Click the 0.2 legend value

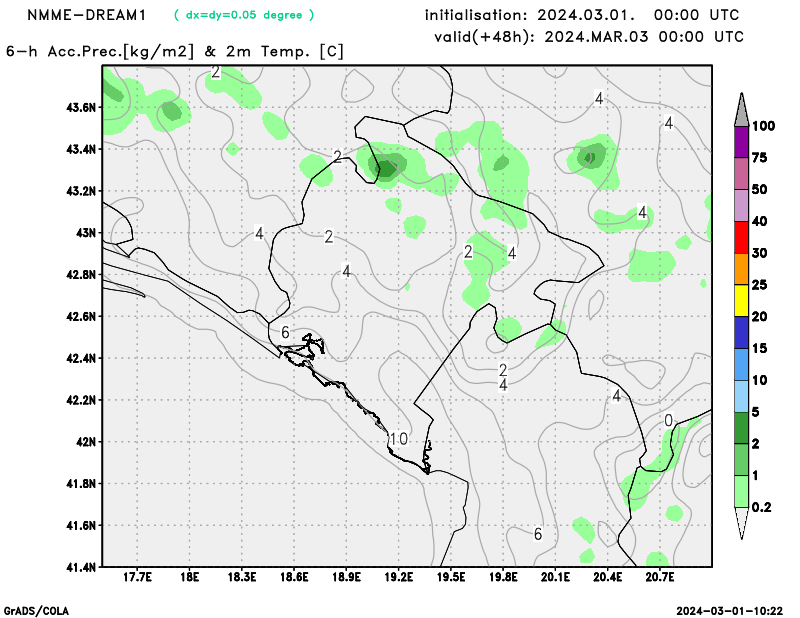(761, 507)
